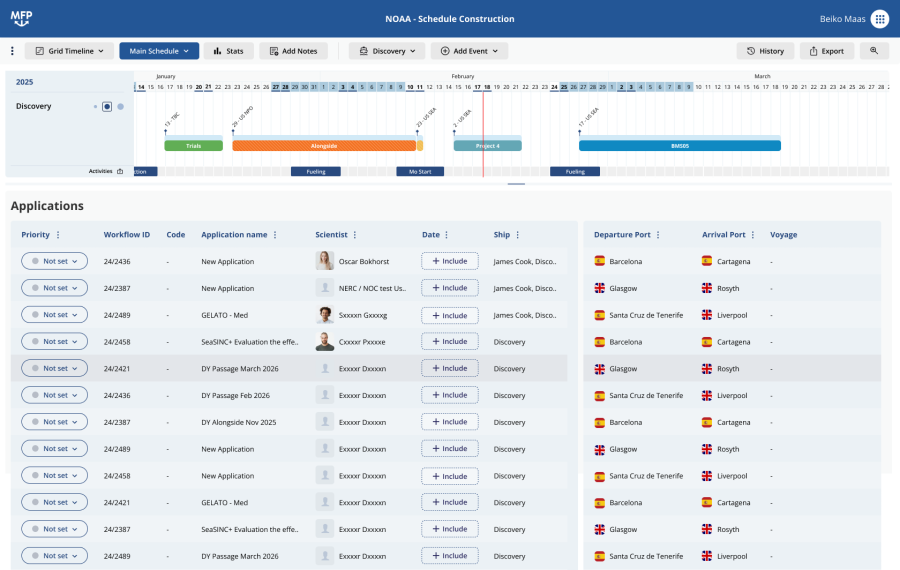Open the Arrival Port column options
This screenshot has height=570, width=900.
pyautogui.click(x=752, y=235)
